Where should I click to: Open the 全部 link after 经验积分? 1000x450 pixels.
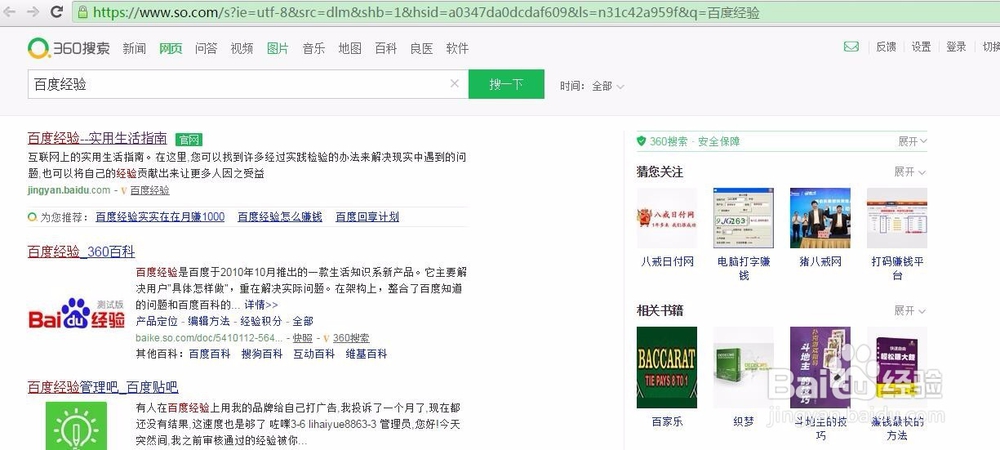pos(303,321)
